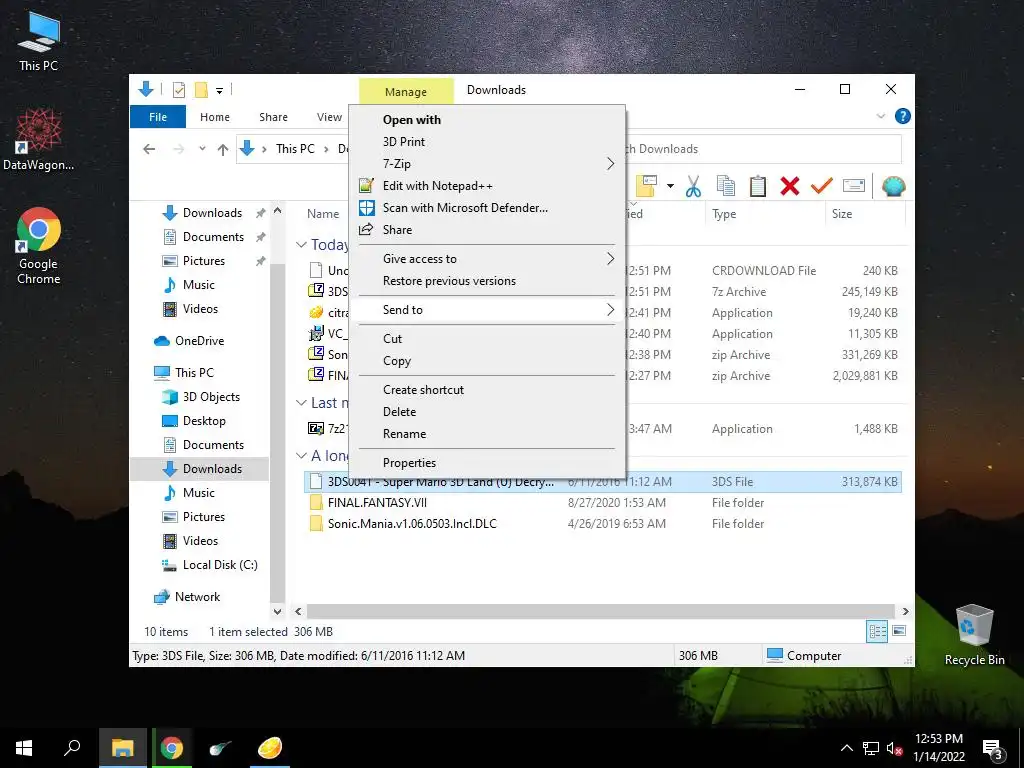Click the Rename field toolbar icon
The width and height of the screenshot is (1024, 768).
(x=854, y=186)
